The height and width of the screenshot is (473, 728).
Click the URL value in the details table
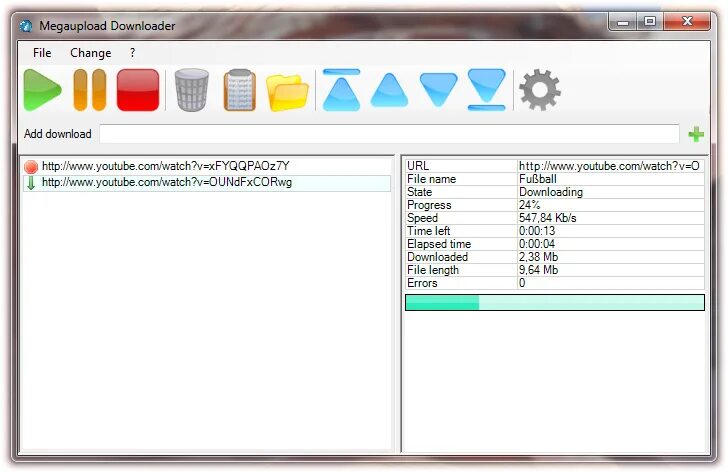point(609,166)
